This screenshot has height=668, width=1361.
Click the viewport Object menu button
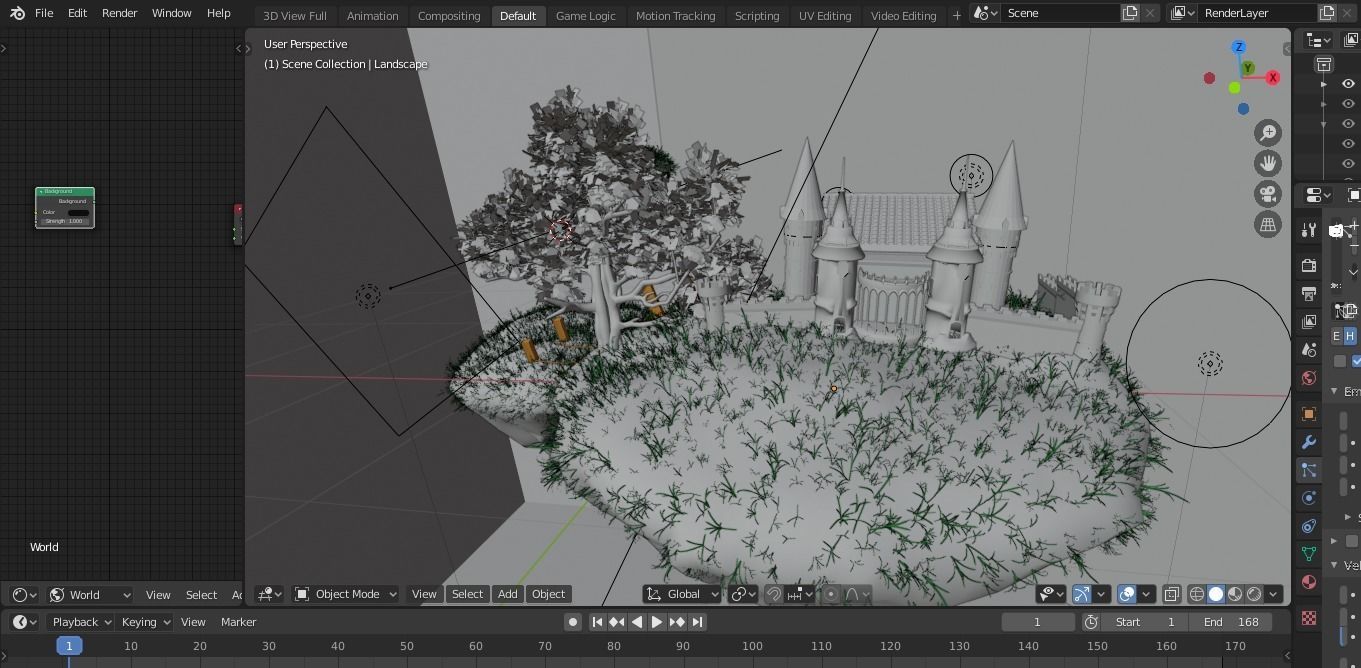pyautogui.click(x=548, y=594)
